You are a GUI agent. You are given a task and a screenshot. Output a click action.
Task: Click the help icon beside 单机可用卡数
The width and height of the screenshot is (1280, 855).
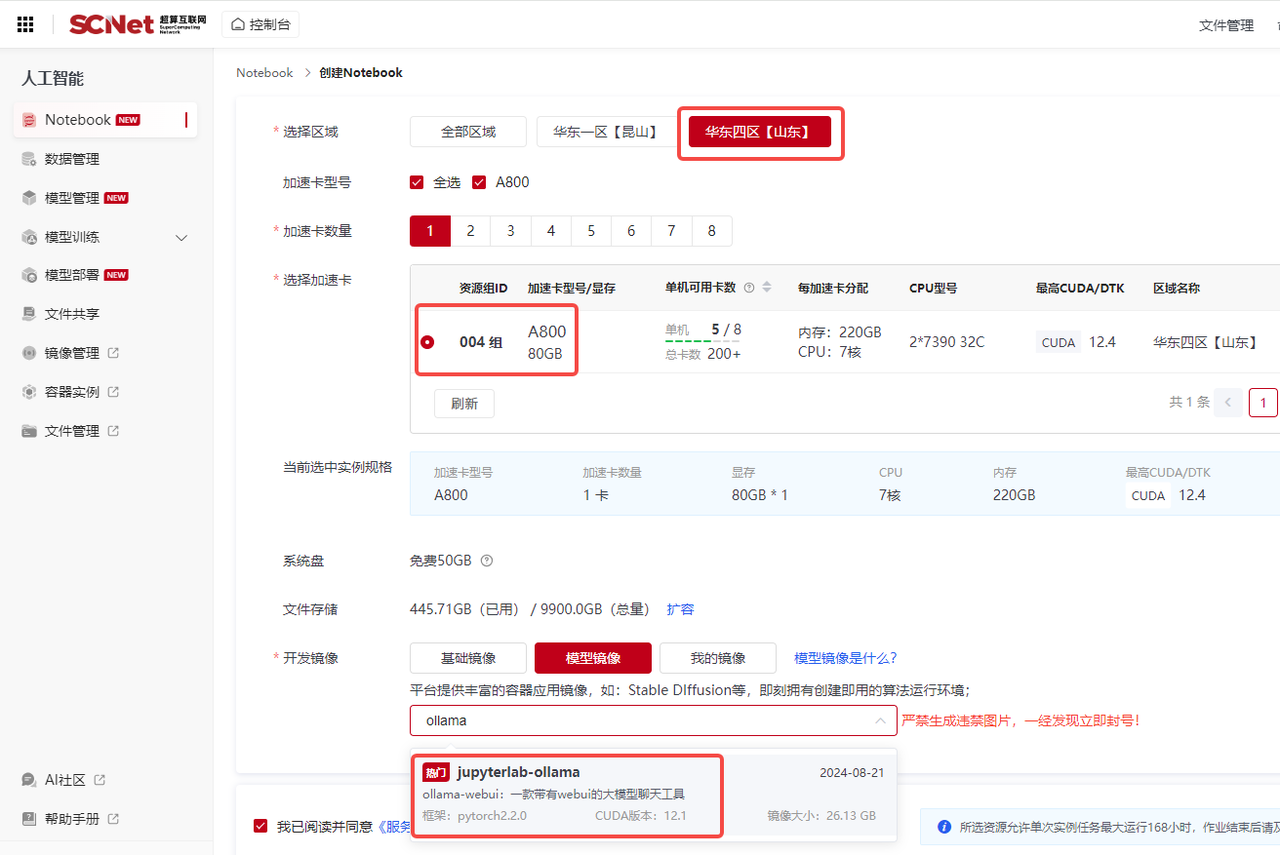[x=749, y=288]
